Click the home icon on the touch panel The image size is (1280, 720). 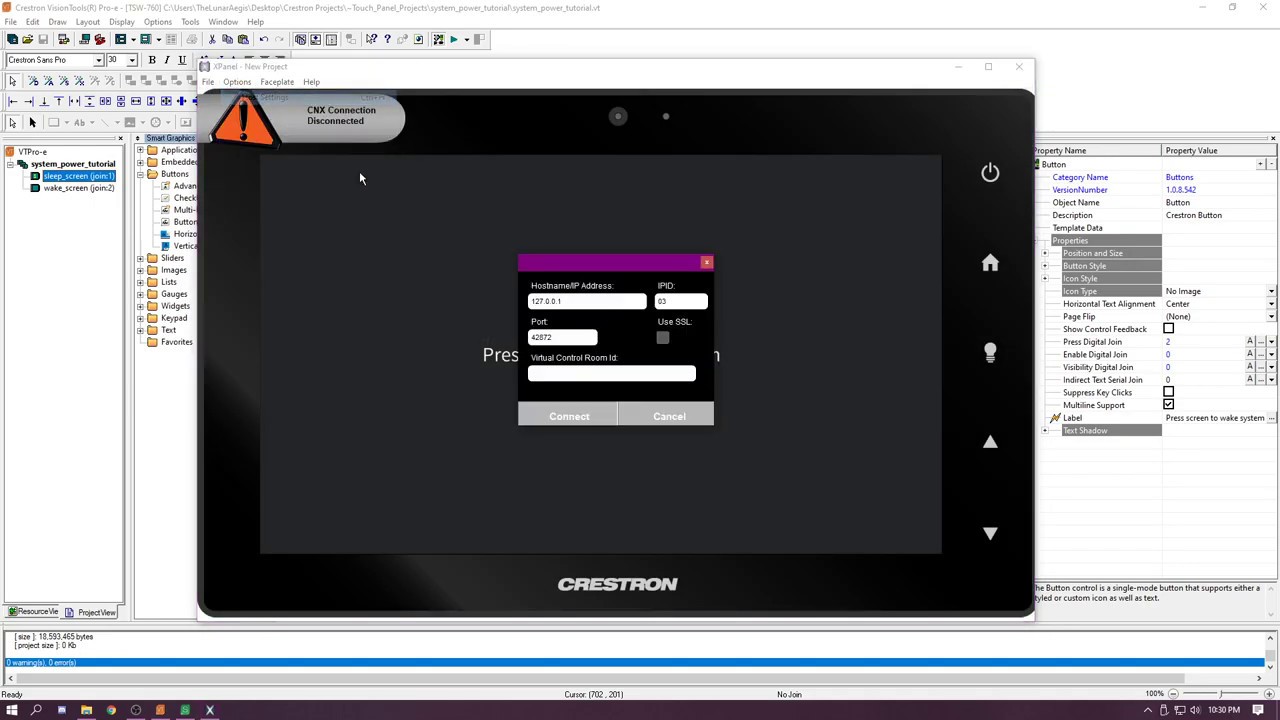[x=990, y=262]
